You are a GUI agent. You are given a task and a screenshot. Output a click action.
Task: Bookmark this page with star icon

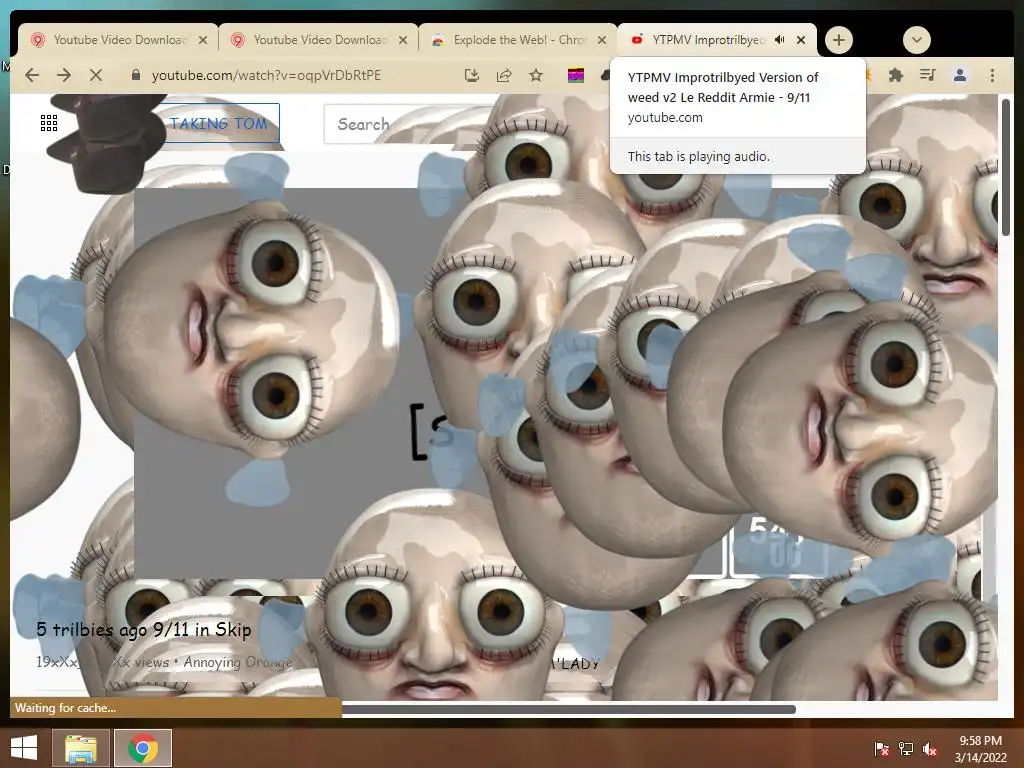(x=536, y=75)
